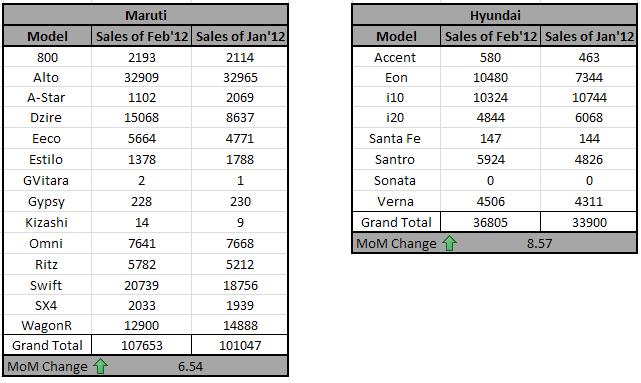Image resolution: width=641 pixels, height=383 pixels.
Task: Select the Kizashi model cell
Action: [47, 222]
